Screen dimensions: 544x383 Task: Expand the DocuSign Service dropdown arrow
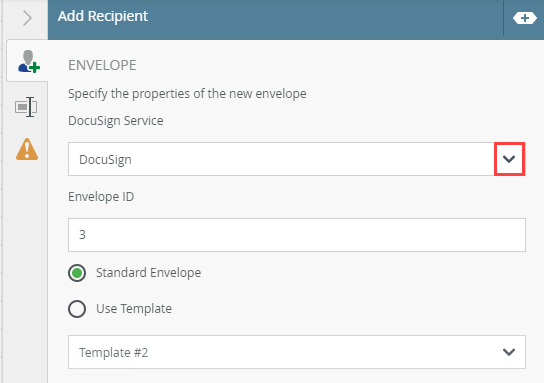click(x=509, y=159)
